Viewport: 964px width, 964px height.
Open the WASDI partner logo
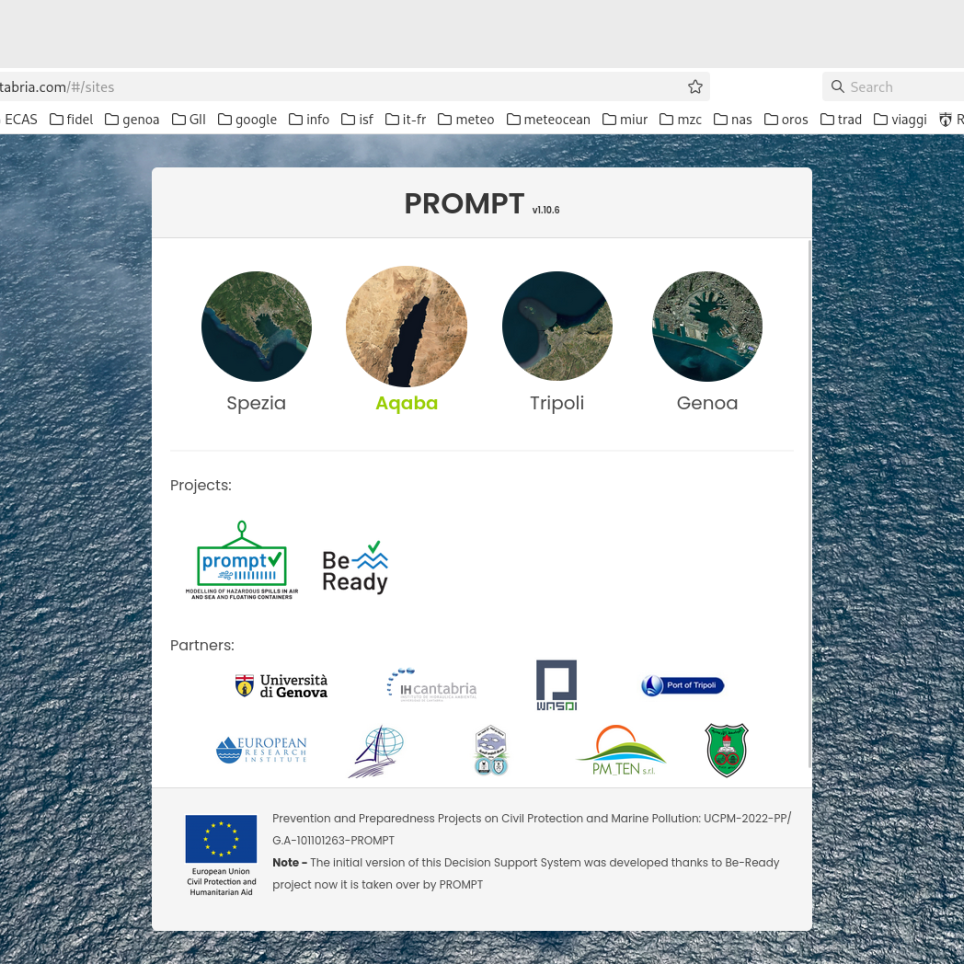pyautogui.click(x=557, y=684)
